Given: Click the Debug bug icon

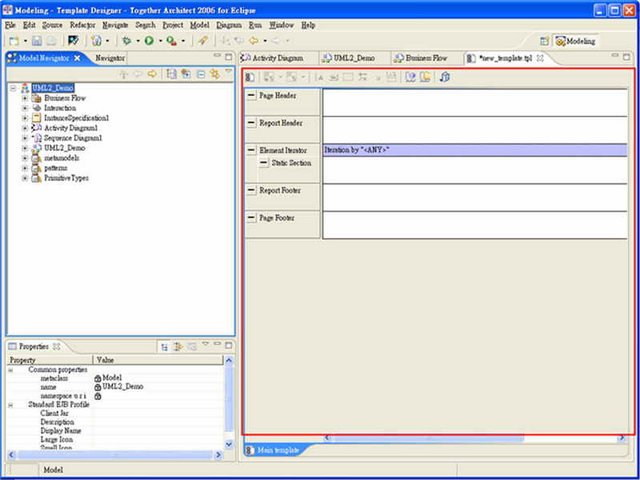Looking at the screenshot, I should coord(127,40).
